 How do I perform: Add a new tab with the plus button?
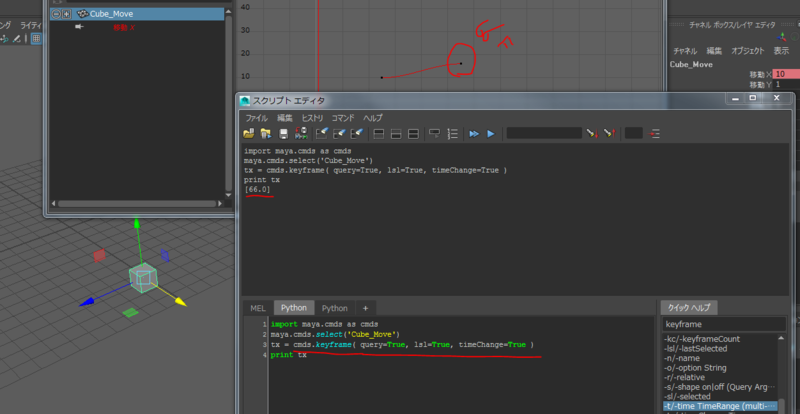tap(365, 308)
